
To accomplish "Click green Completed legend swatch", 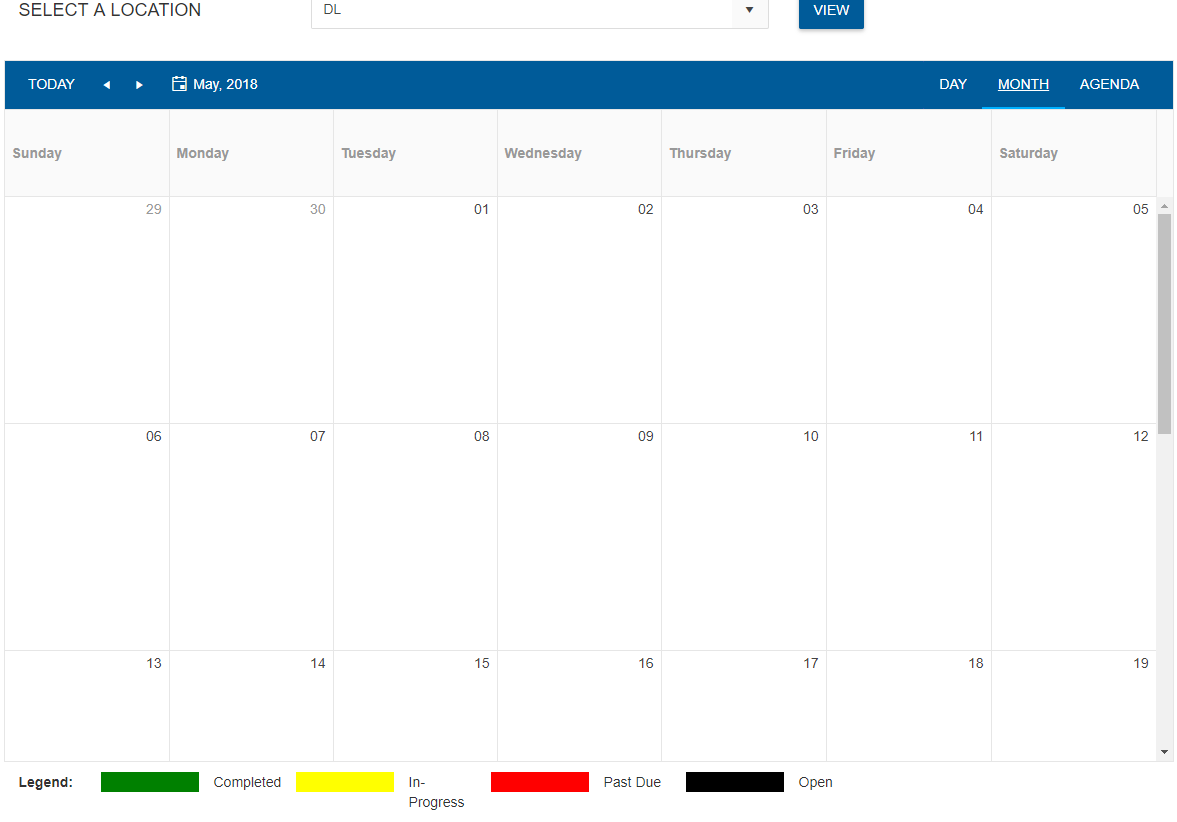I will click(150, 782).
